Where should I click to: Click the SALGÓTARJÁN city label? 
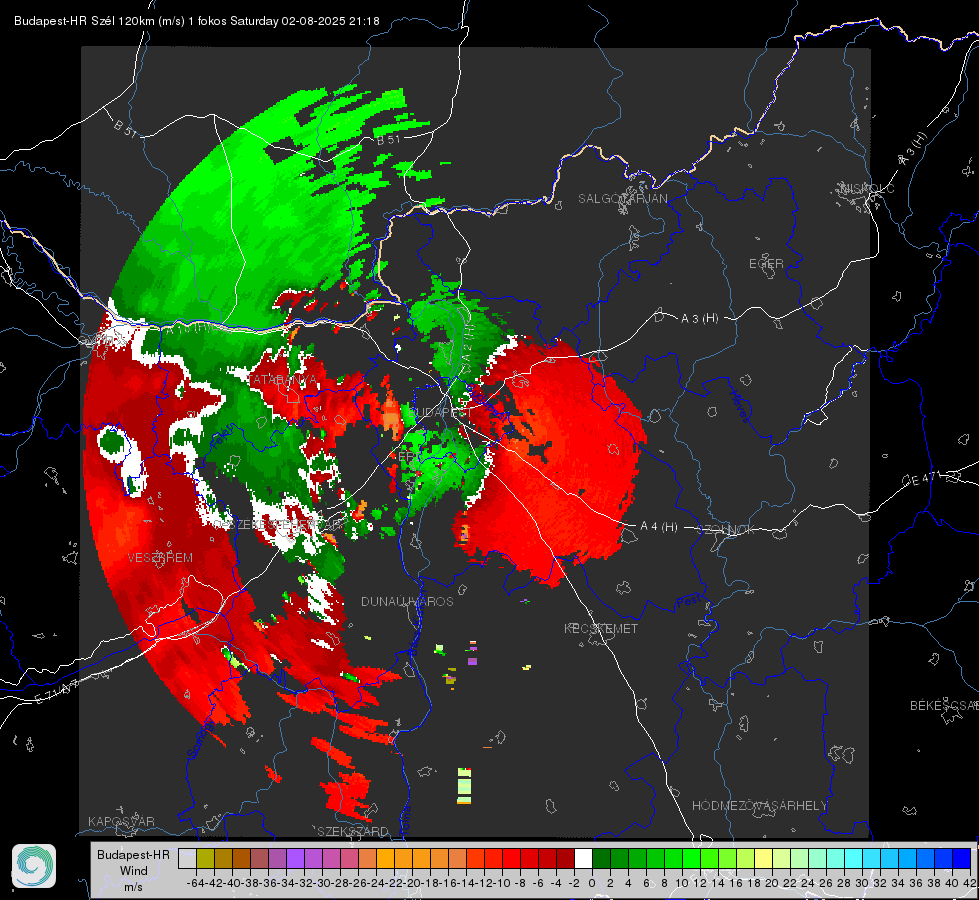coord(622,199)
